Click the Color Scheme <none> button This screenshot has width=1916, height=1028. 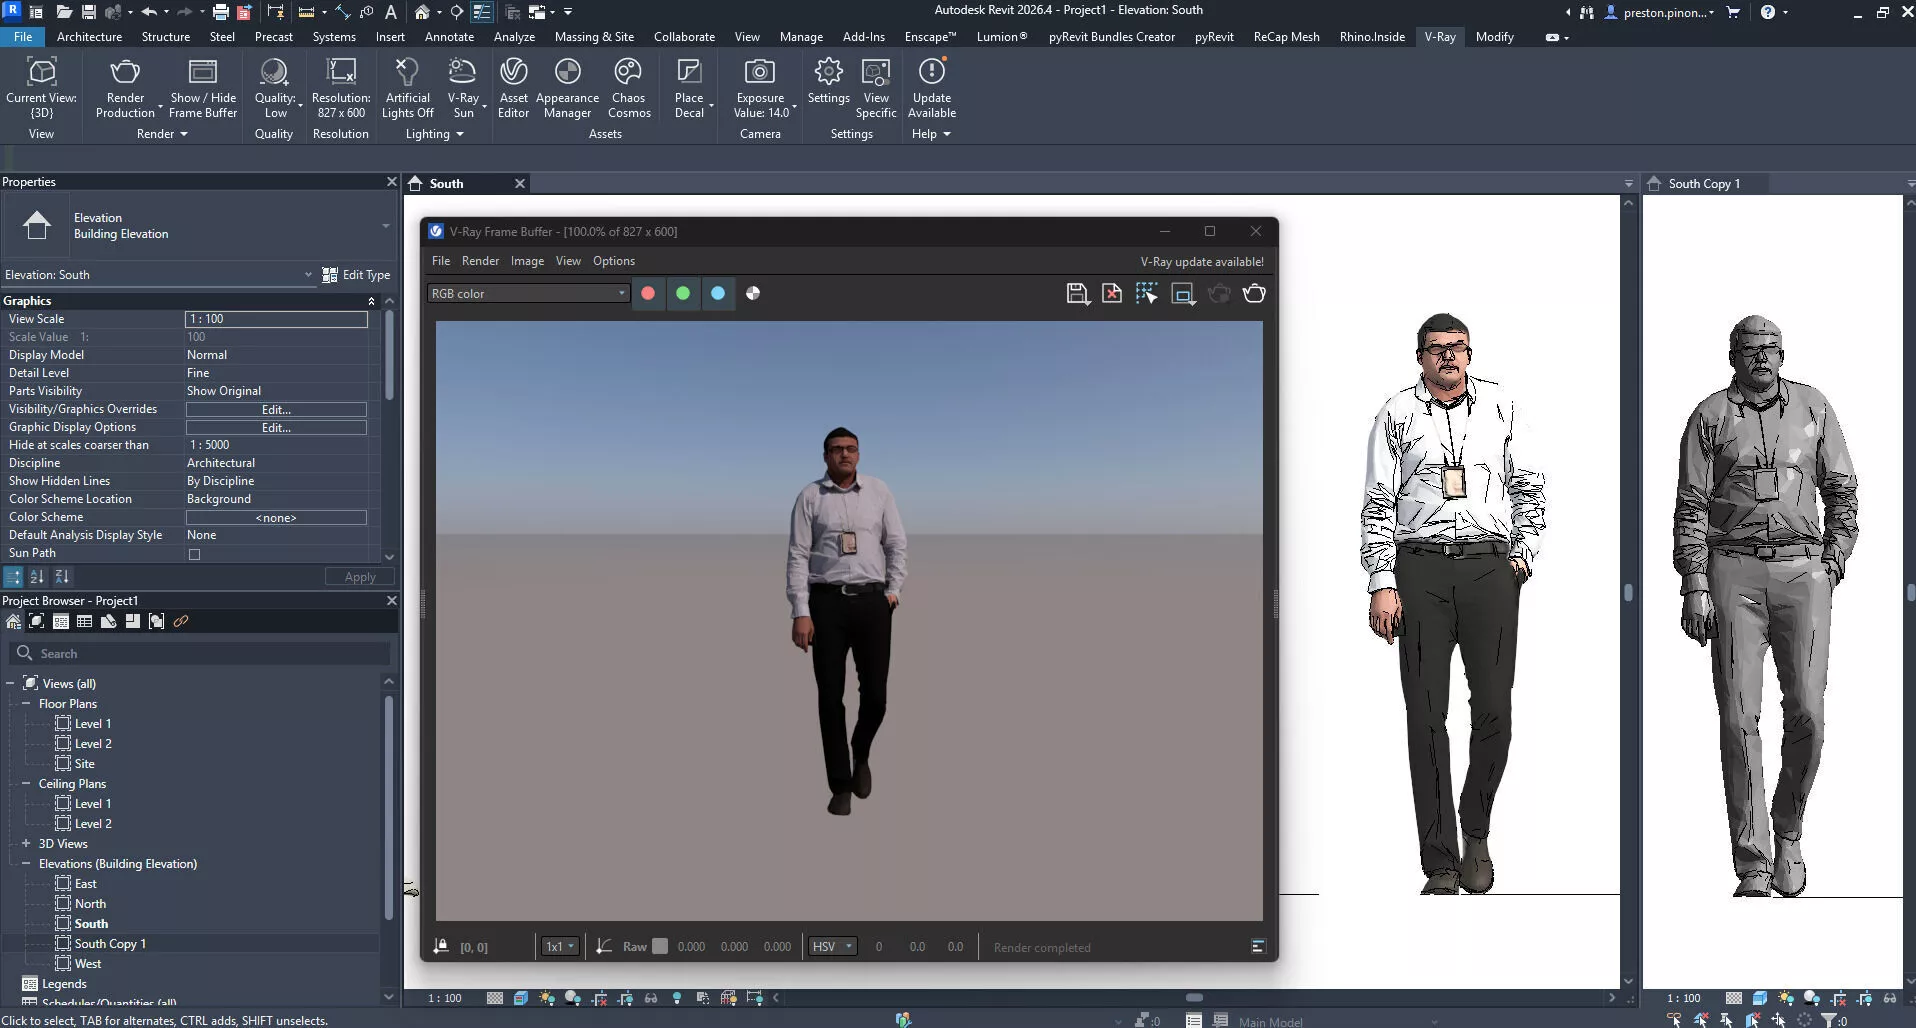(x=276, y=518)
